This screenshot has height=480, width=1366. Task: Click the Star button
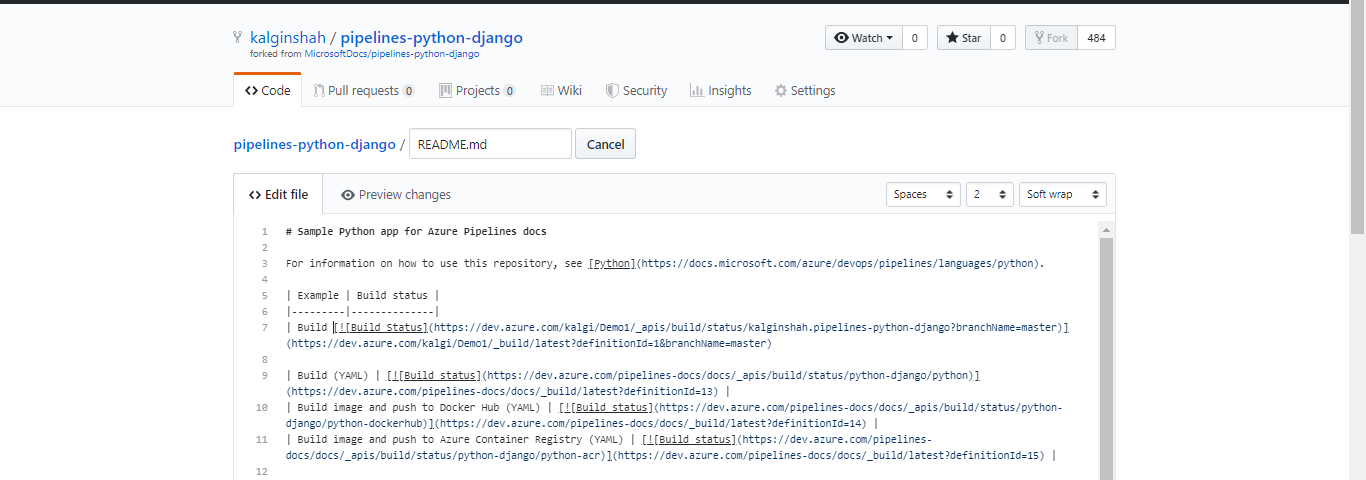click(964, 38)
